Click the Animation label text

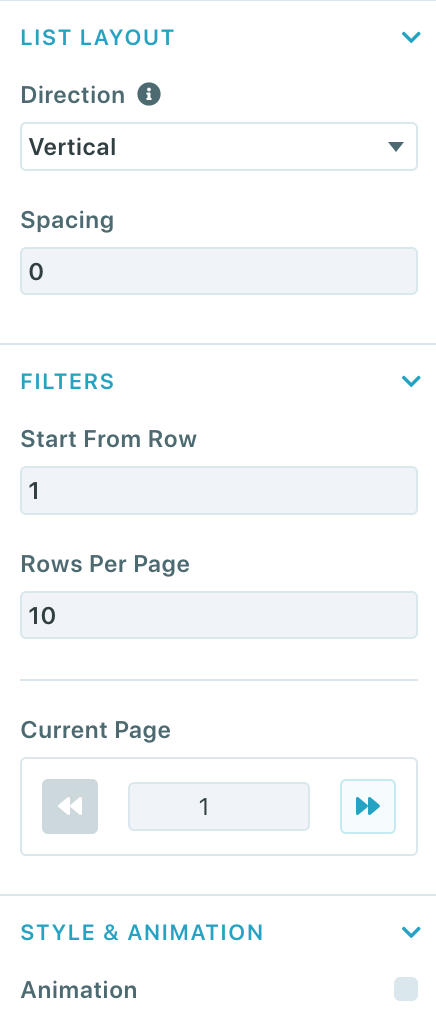[x=79, y=990]
